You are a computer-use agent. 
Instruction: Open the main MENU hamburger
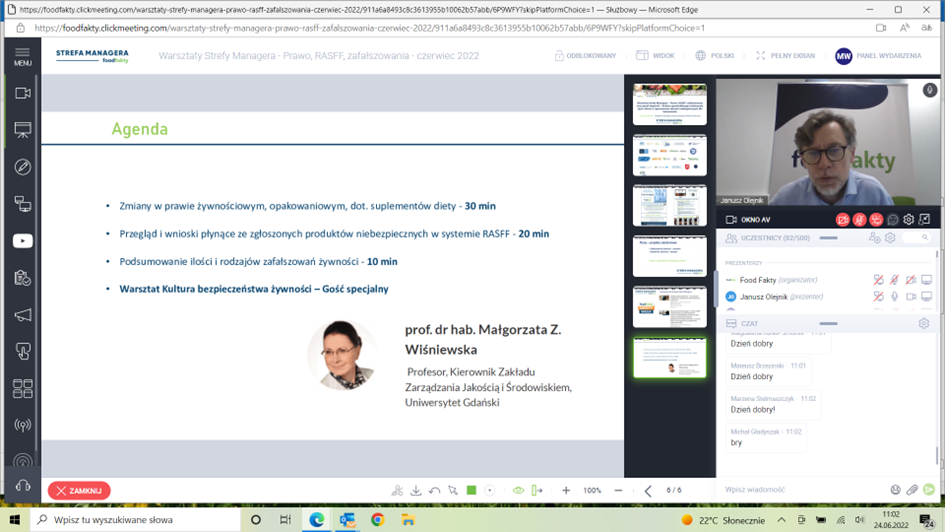point(22,56)
